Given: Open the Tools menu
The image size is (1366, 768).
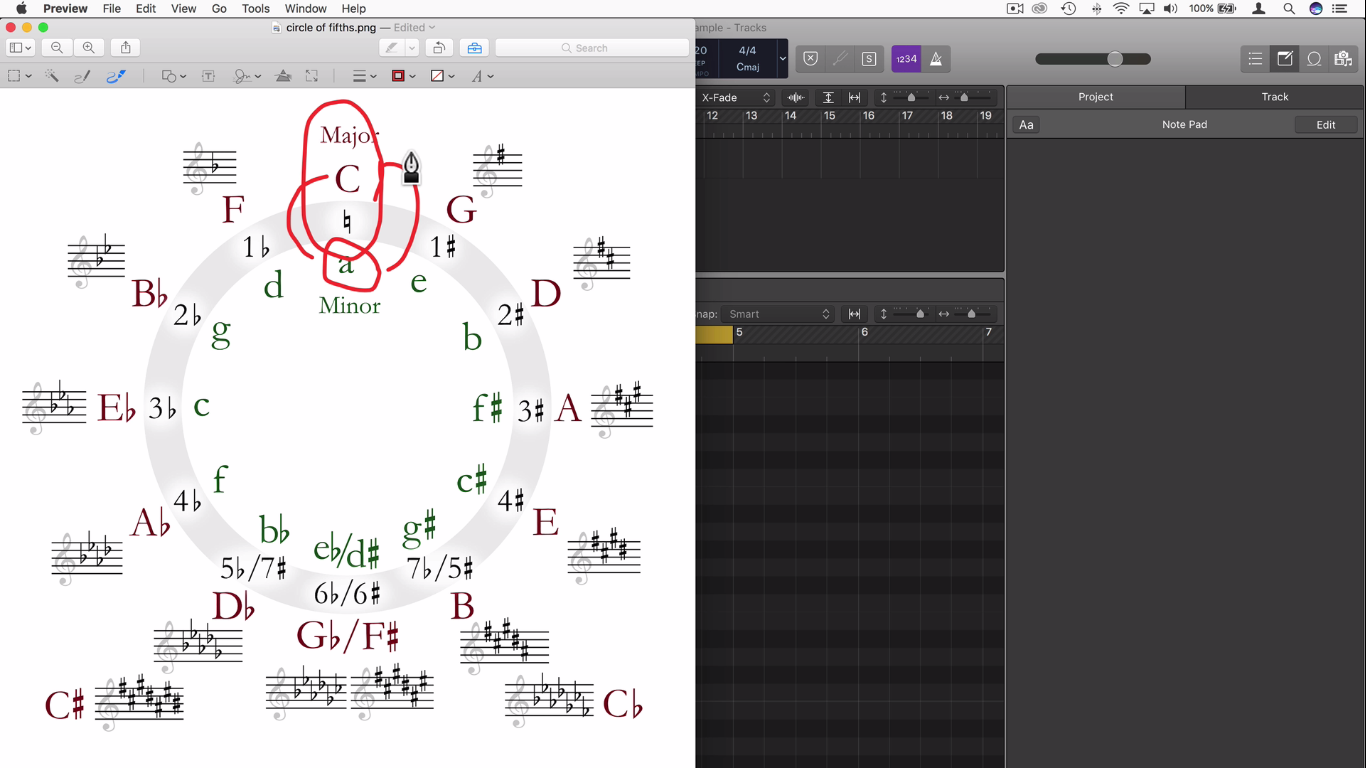Looking at the screenshot, I should [256, 8].
